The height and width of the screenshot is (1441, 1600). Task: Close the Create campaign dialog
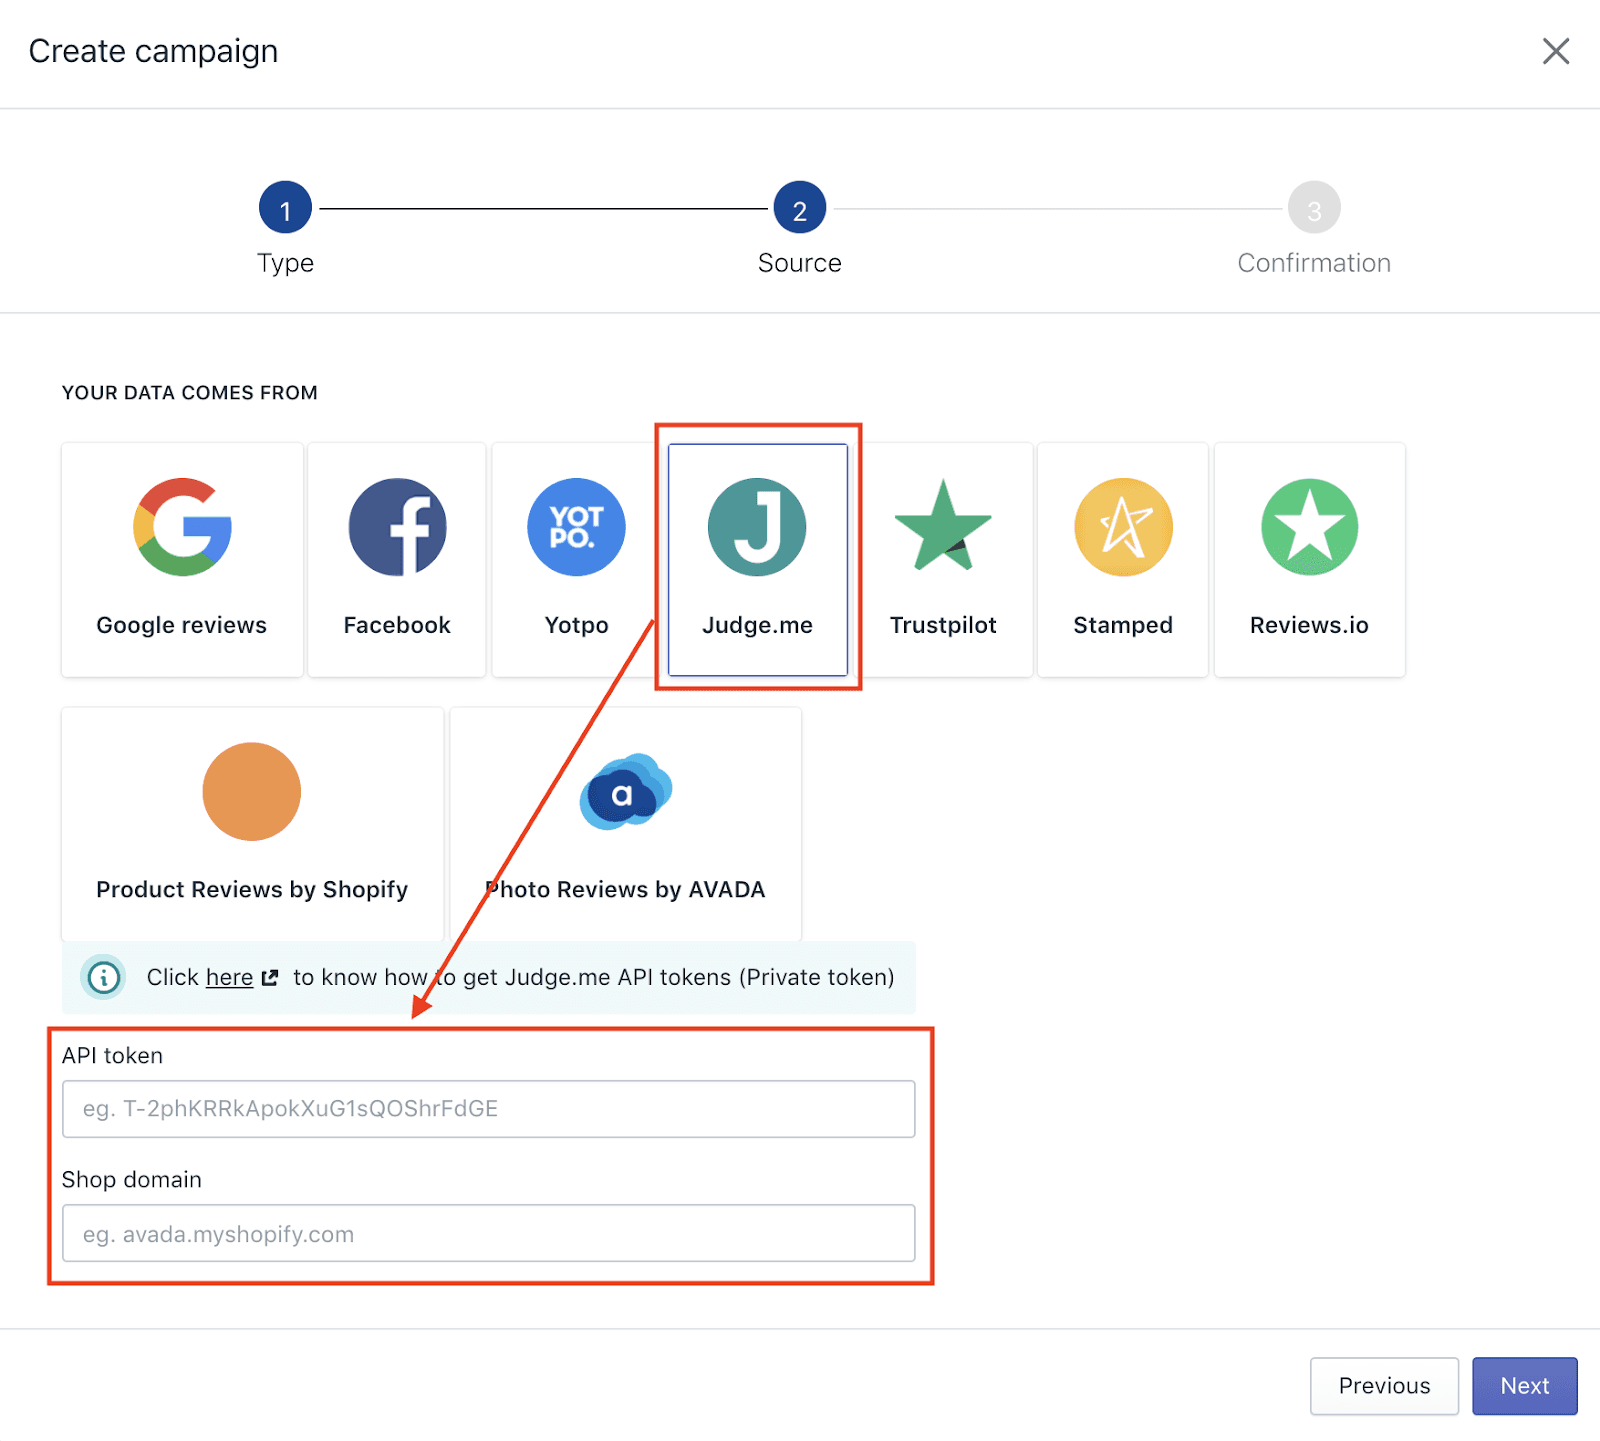[1556, 51]
